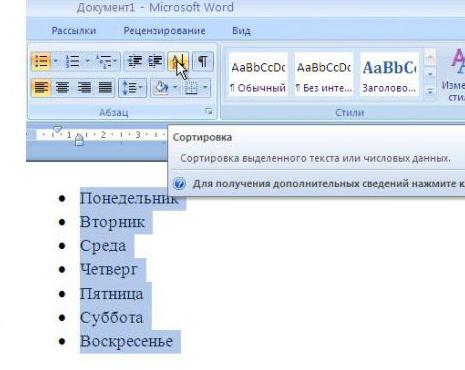Apply bottom border button

[191, 88]
